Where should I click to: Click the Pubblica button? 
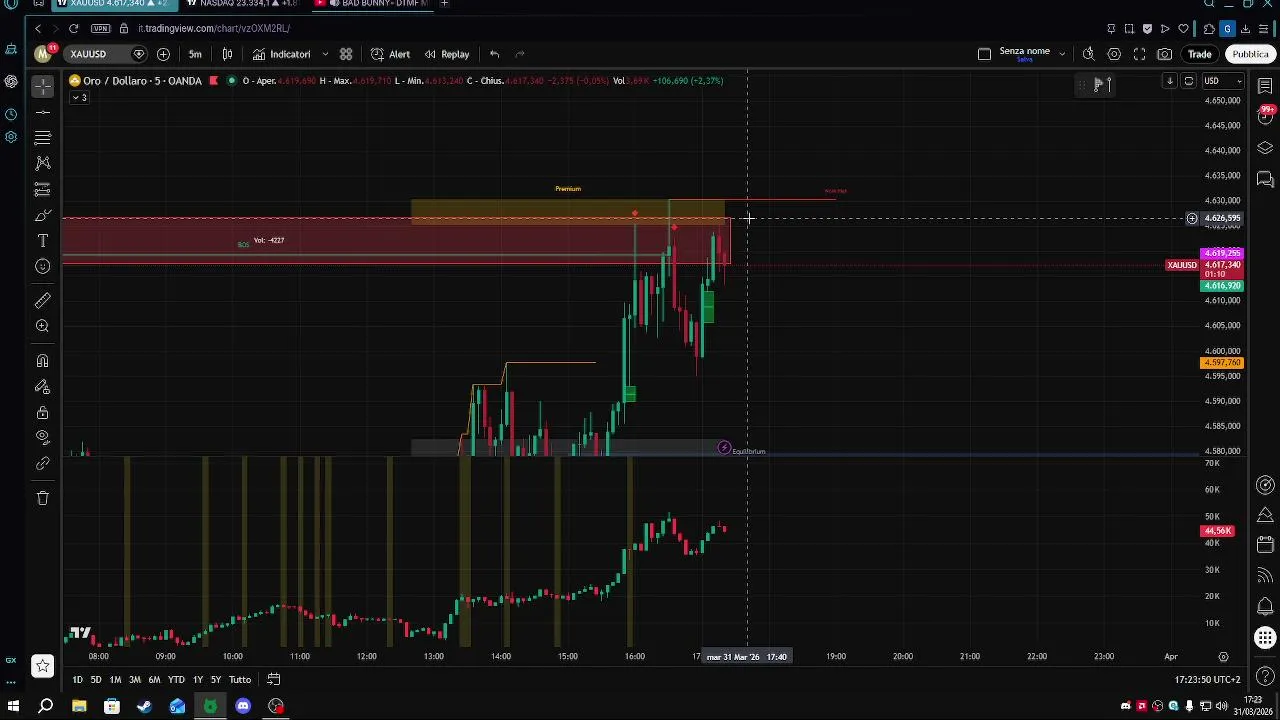pos(1250,54)
